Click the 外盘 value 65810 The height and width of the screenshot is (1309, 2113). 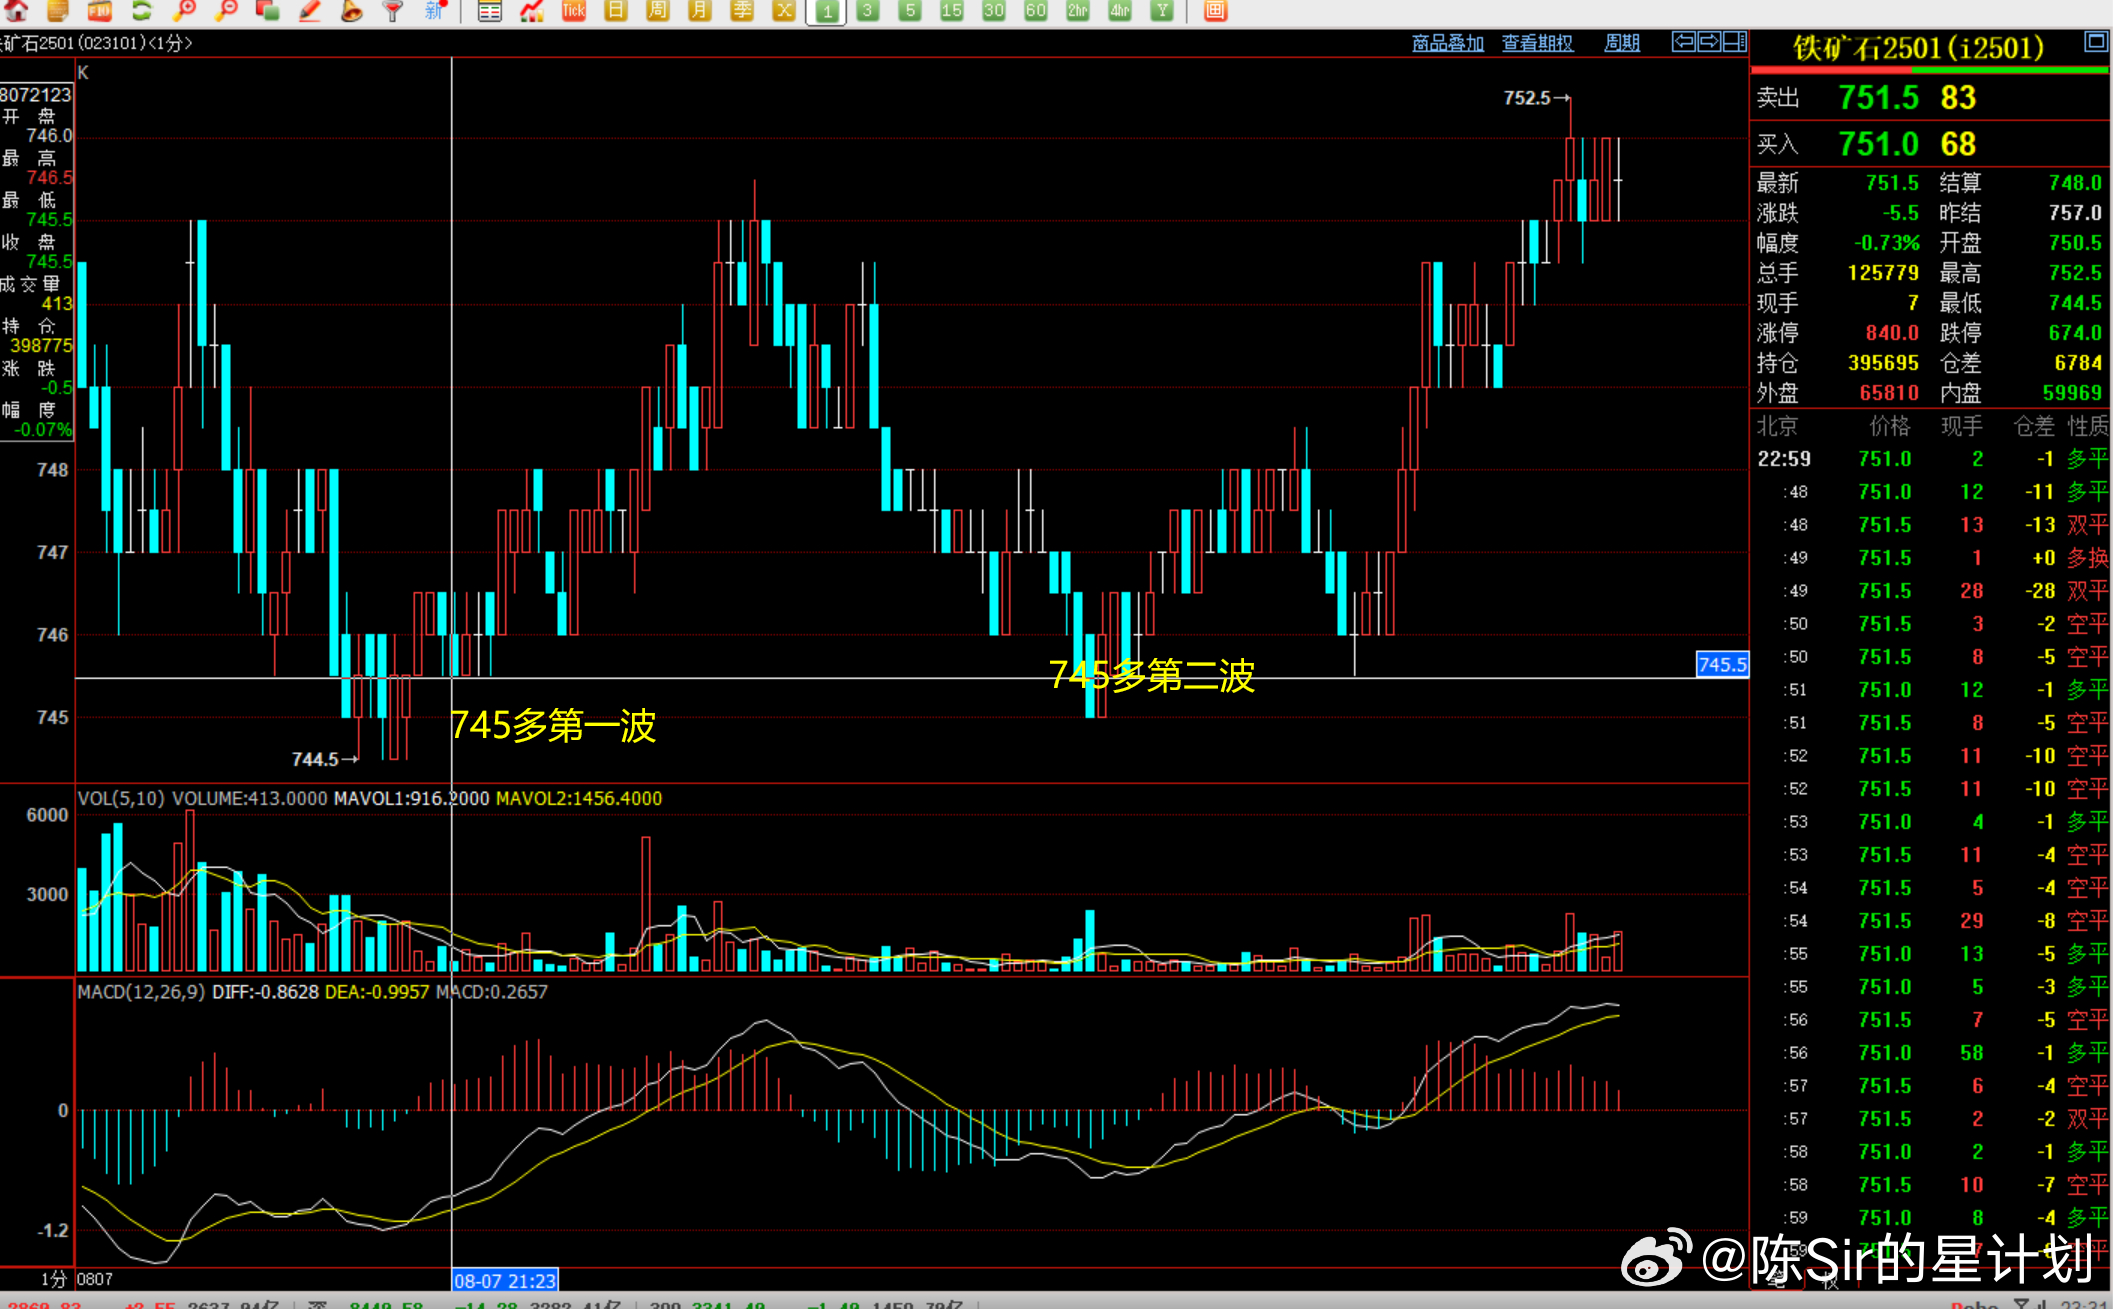pos(1889,393)
